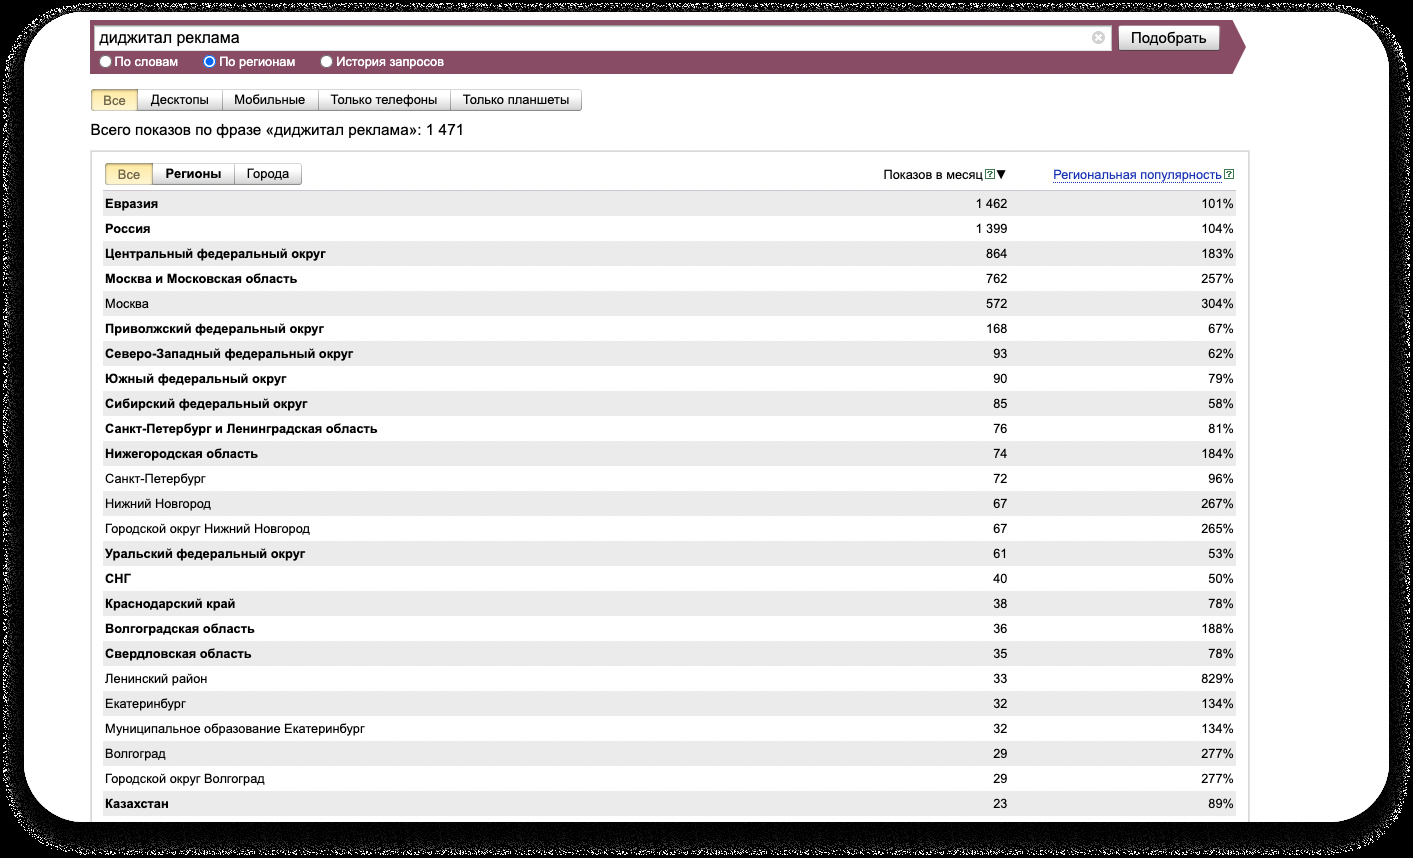This screenshot has width=1413, height=858.
Task: Select Нижегородская область row
Action: click(x=670, y=454)
